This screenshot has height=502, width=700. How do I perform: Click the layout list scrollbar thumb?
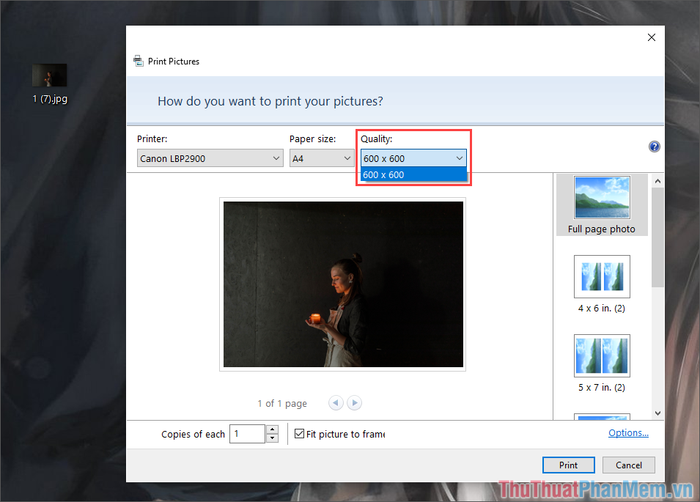[x=658, y=237]
